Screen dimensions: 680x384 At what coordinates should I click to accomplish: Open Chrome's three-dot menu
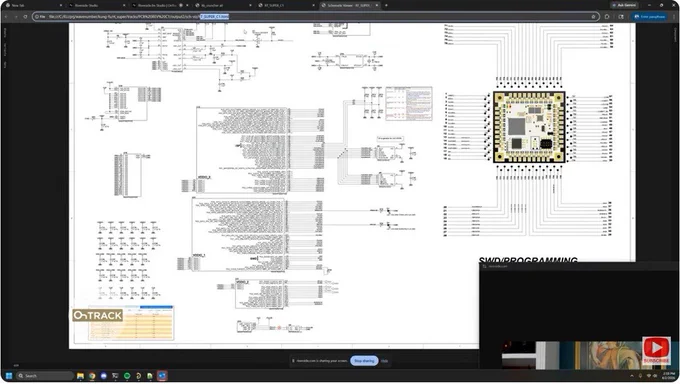pos(674,16)
